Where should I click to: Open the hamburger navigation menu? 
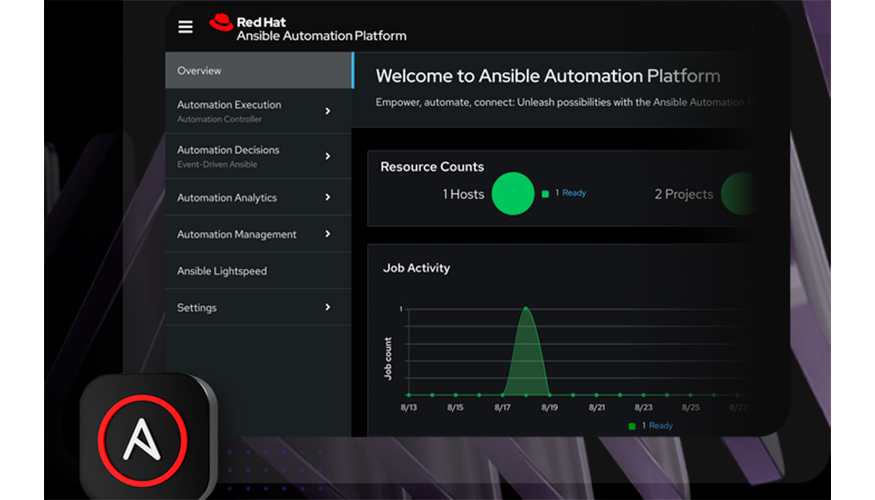point(185,27)
